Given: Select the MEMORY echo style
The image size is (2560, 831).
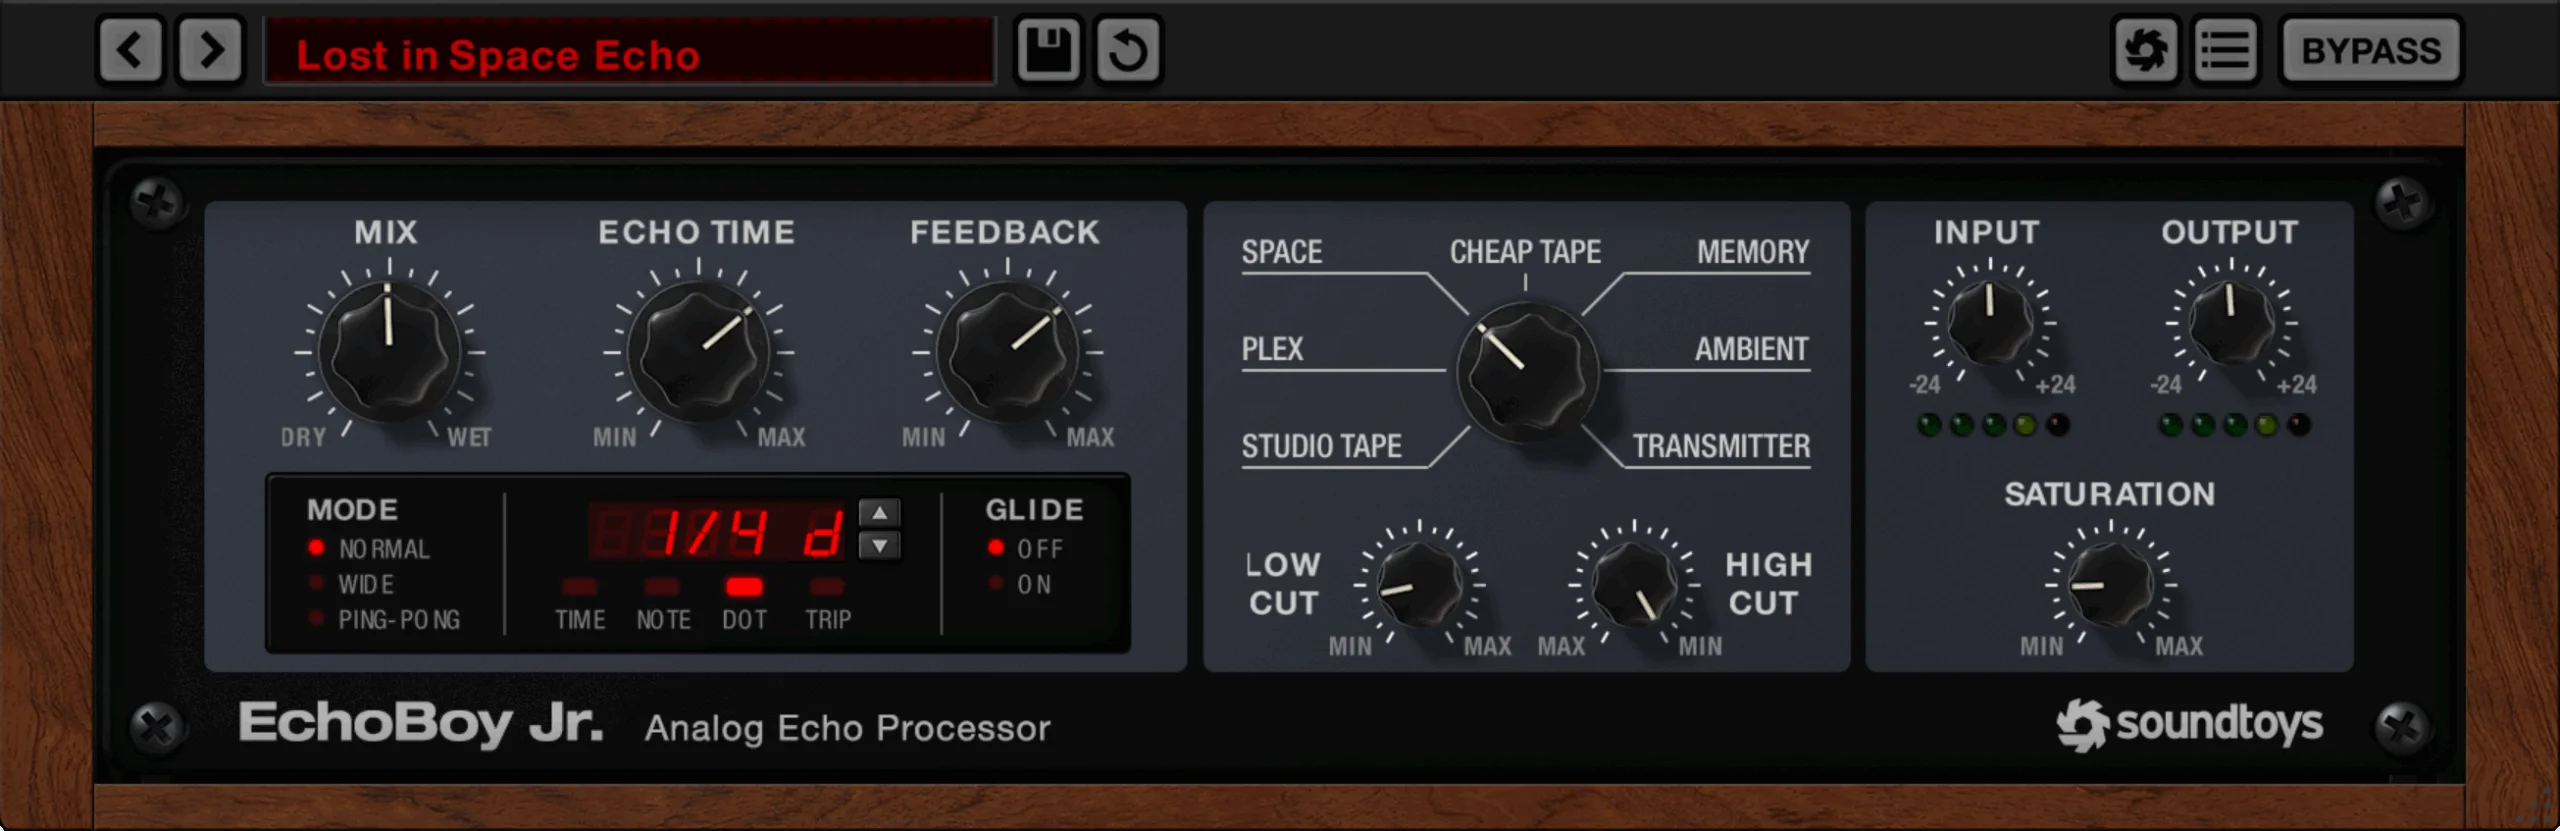Looking at the screenshot, I should tap(1753, 252).
